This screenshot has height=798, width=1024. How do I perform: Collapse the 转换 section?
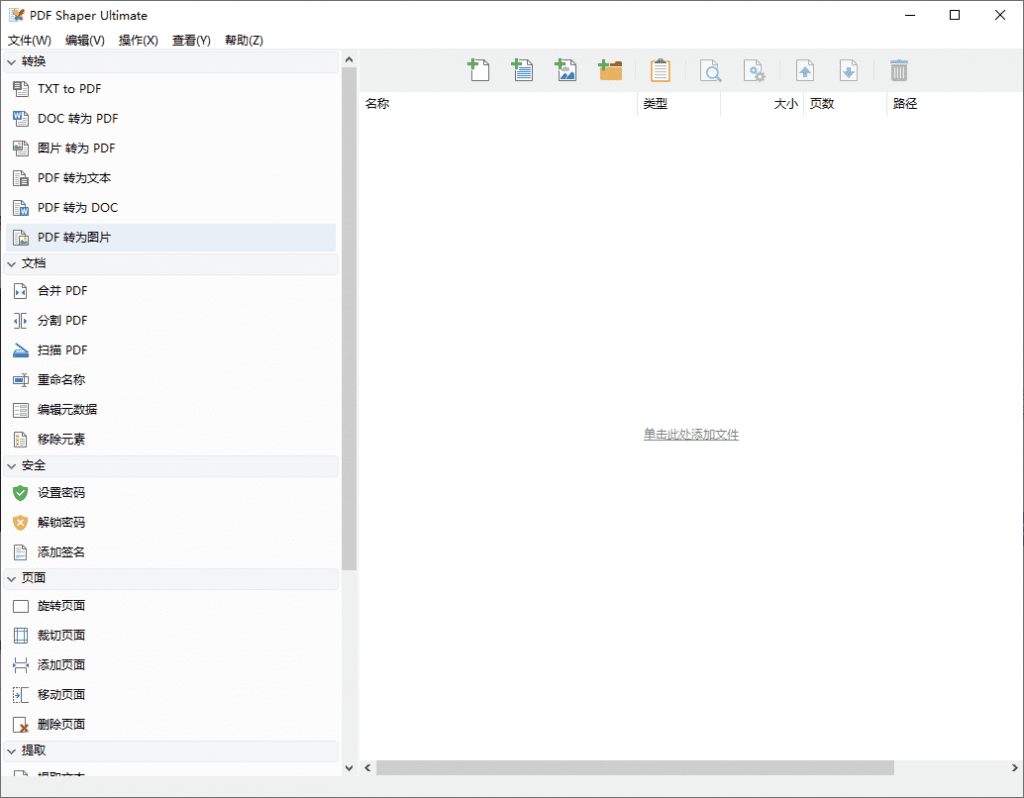coord(13,62)
